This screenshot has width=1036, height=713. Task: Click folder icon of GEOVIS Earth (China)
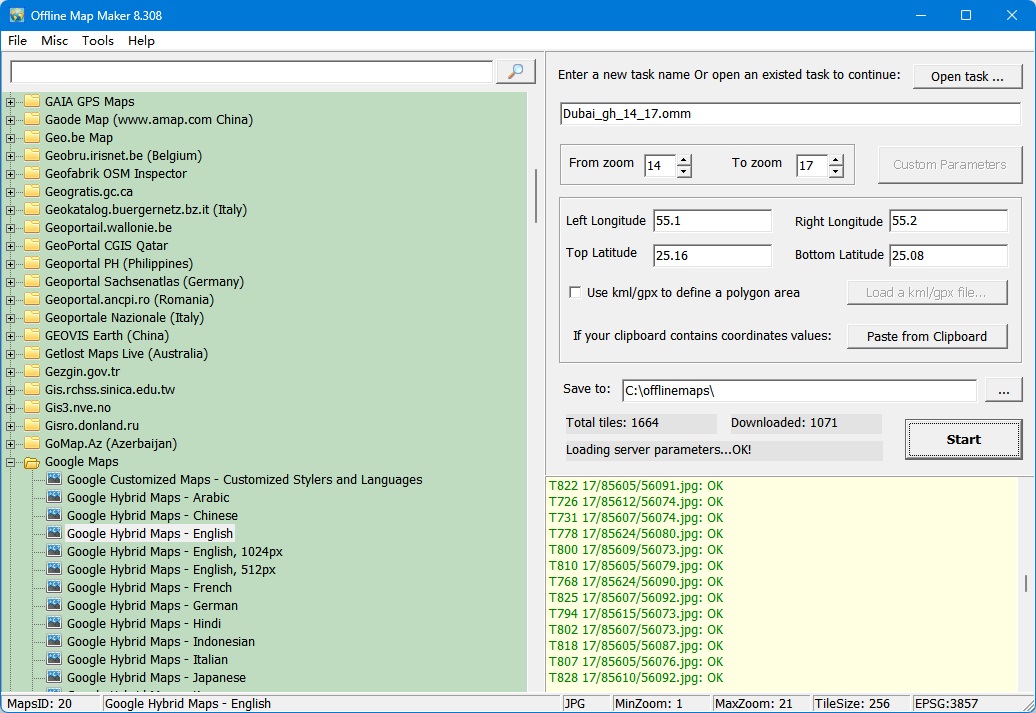tap(32, 336)
